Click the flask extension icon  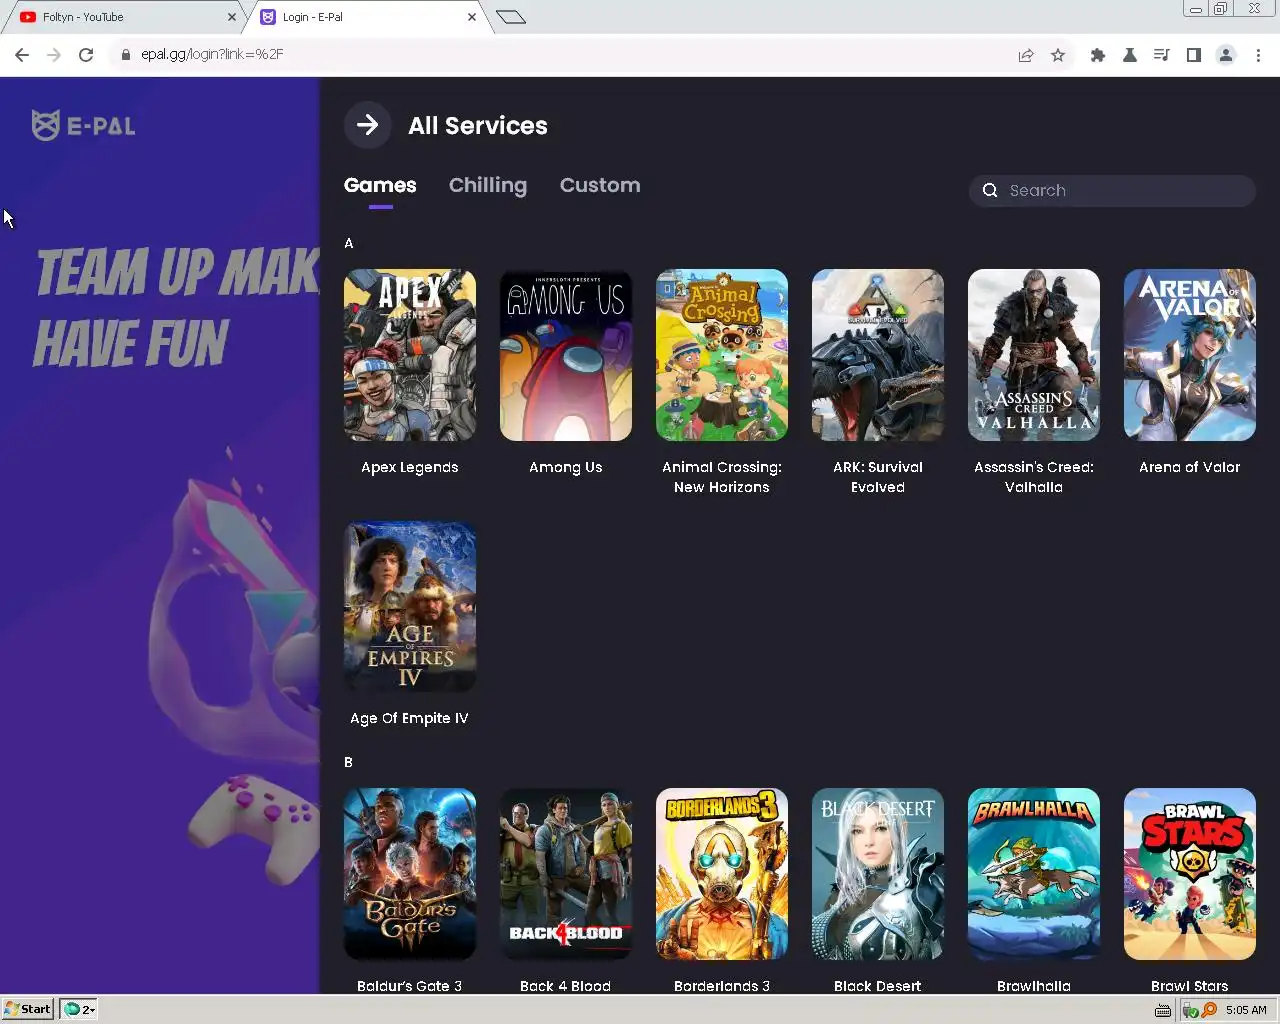coord(1130,55)
